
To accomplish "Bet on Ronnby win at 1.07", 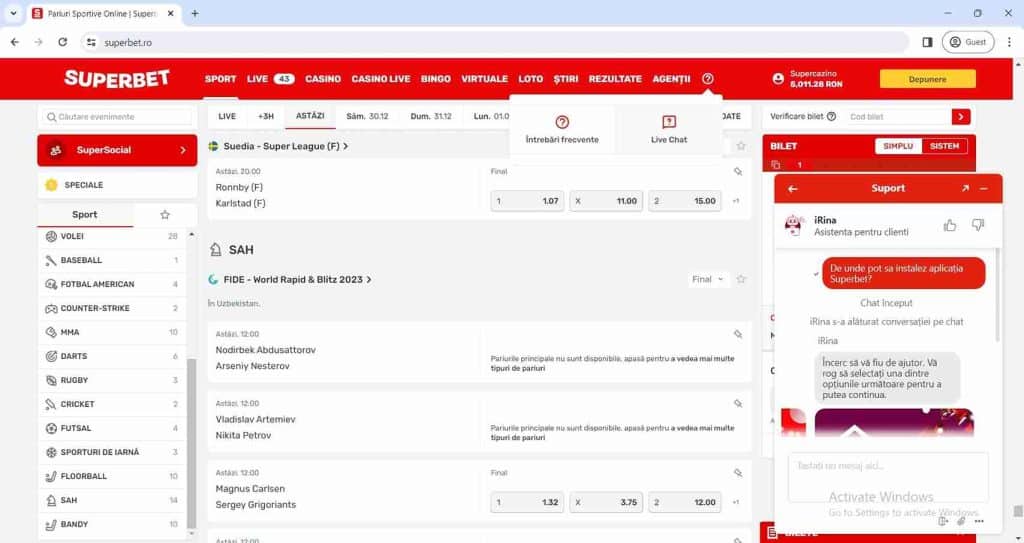I will 527,201.
